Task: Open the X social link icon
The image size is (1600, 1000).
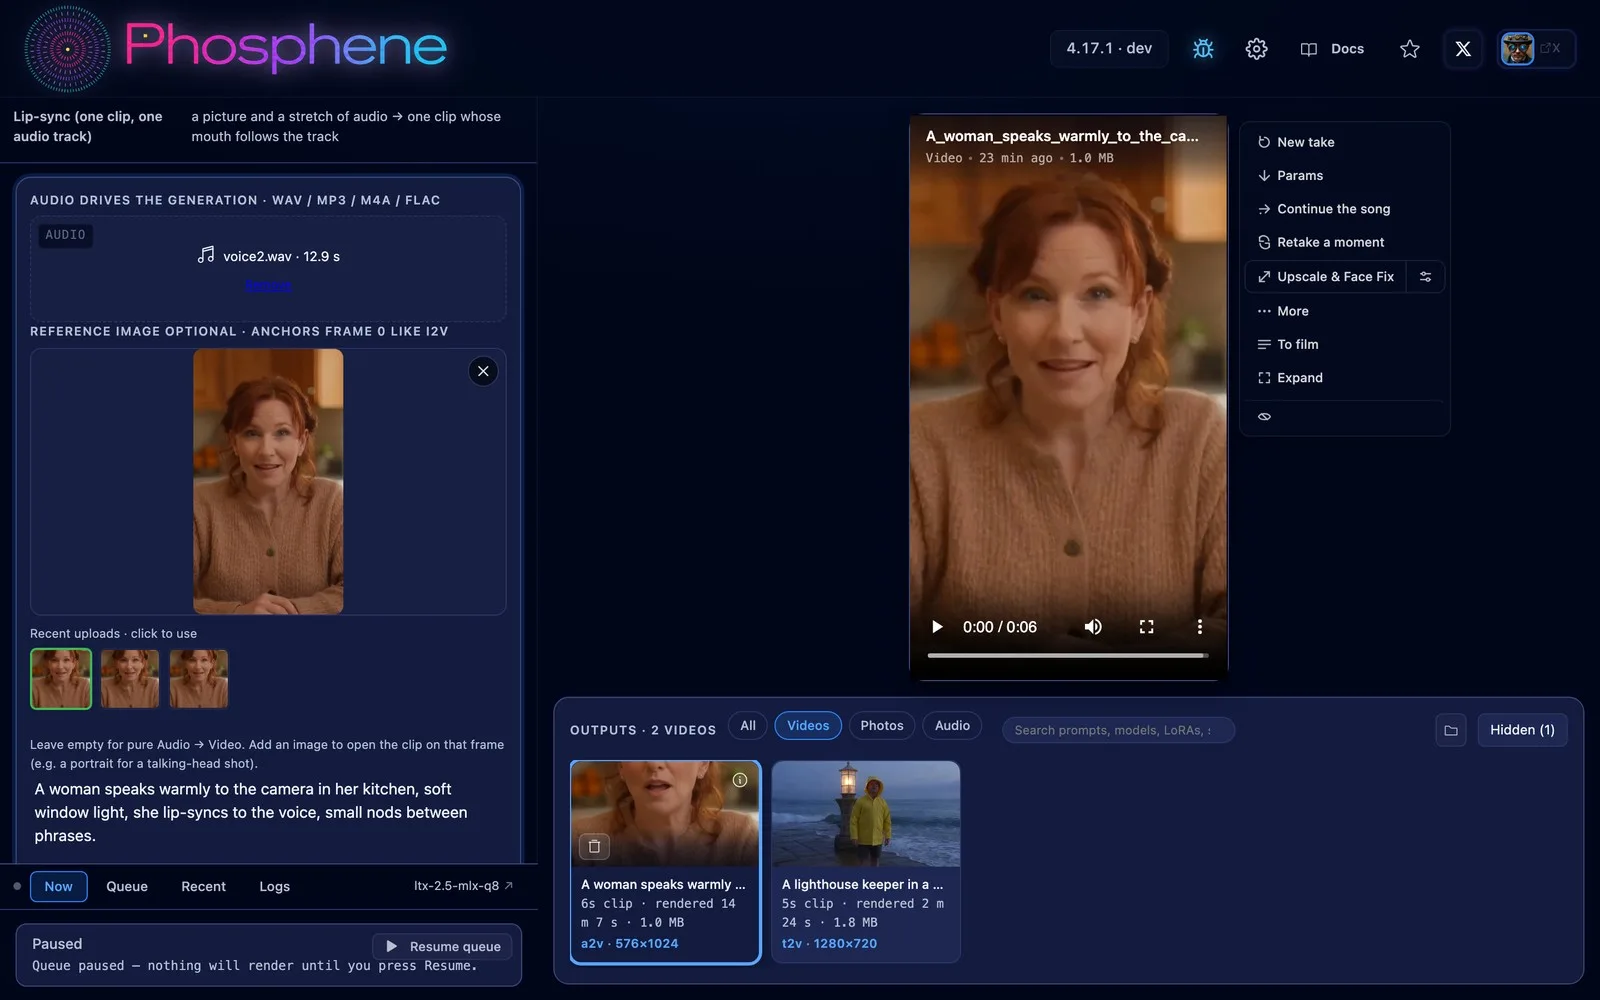Action: [x=1462, y=48]
